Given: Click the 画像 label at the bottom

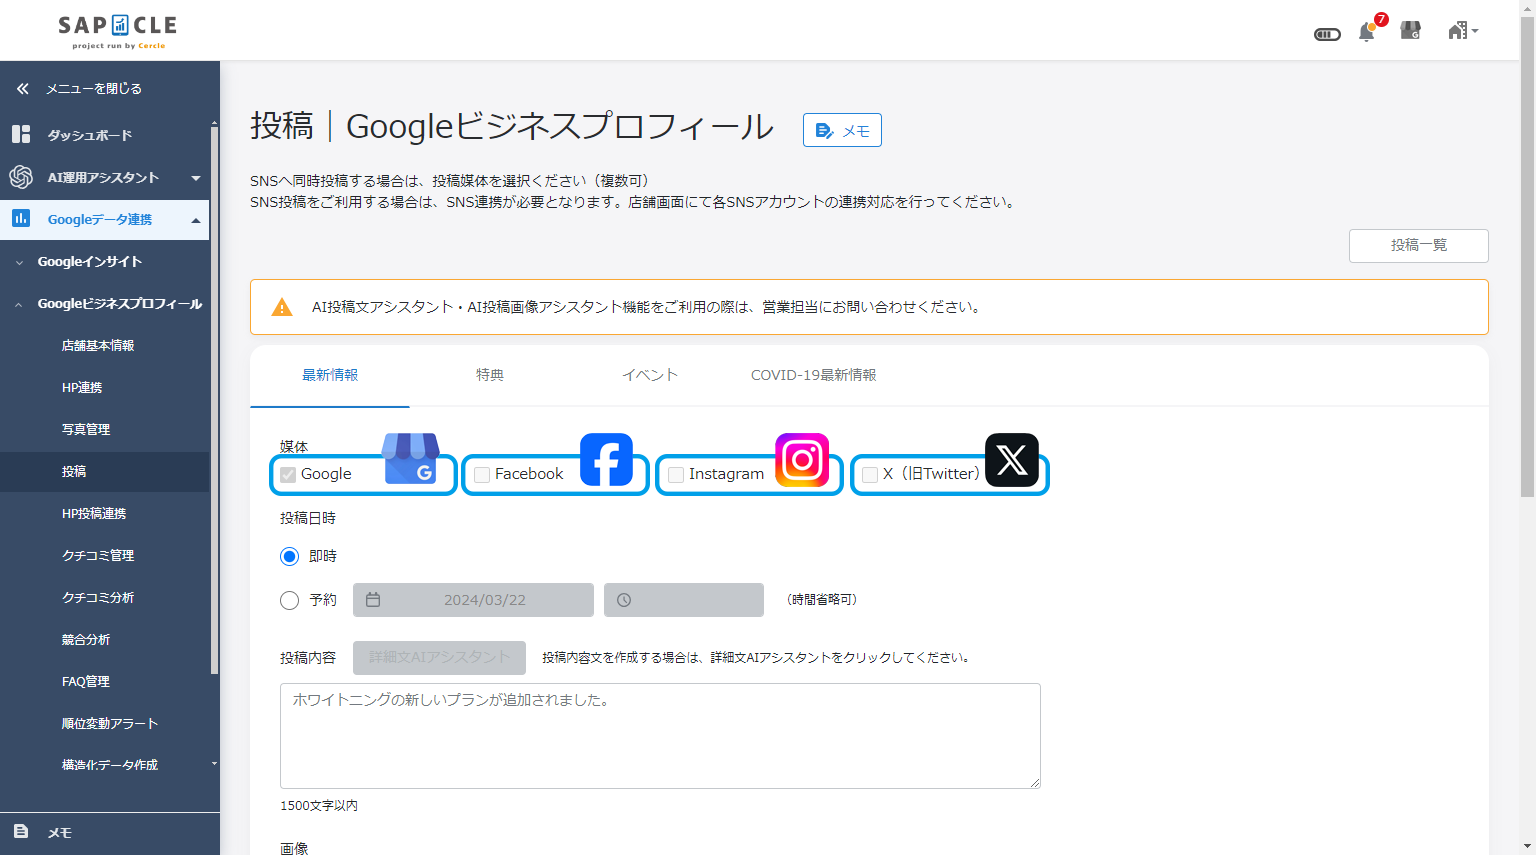Looking at the screenshot, I should coord(294,848).
